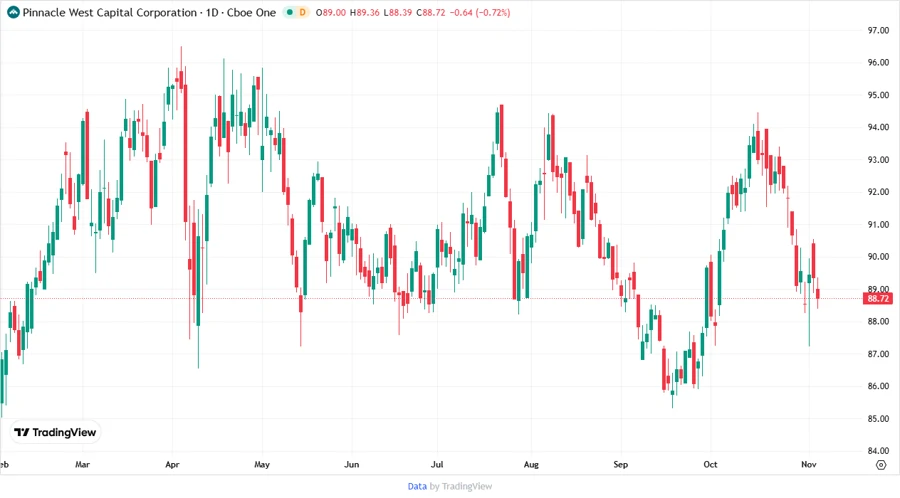Click the Oct label on time axis

tap(710, 465)
